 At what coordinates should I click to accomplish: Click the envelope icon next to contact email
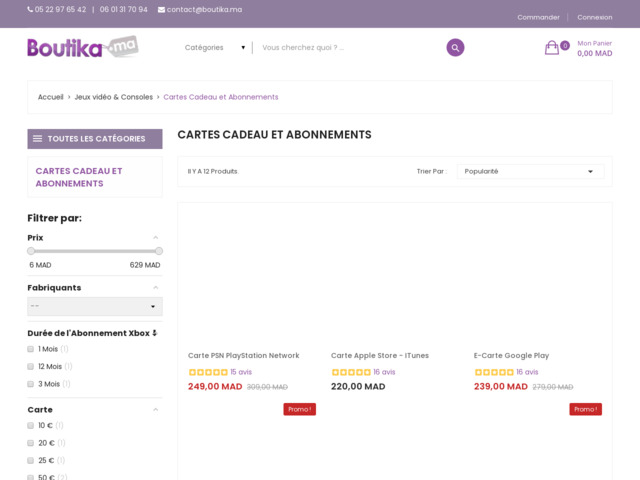click(161, 10)
